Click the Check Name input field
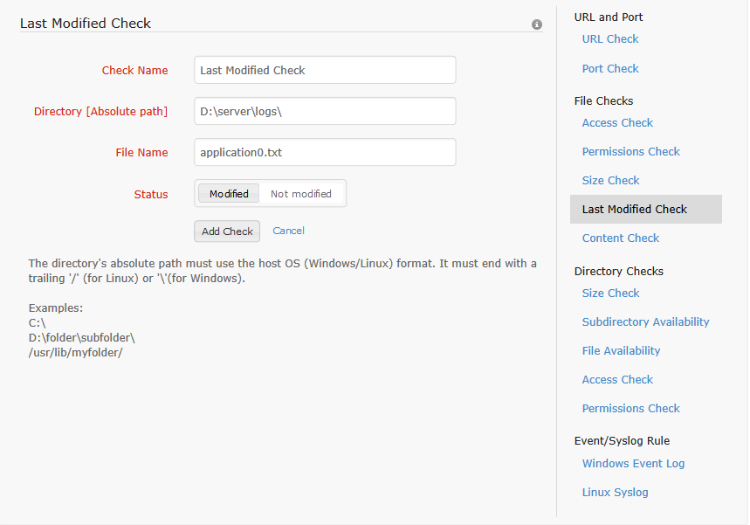The width and height of the screenshot is (750, 525). (x=325, y=70)
